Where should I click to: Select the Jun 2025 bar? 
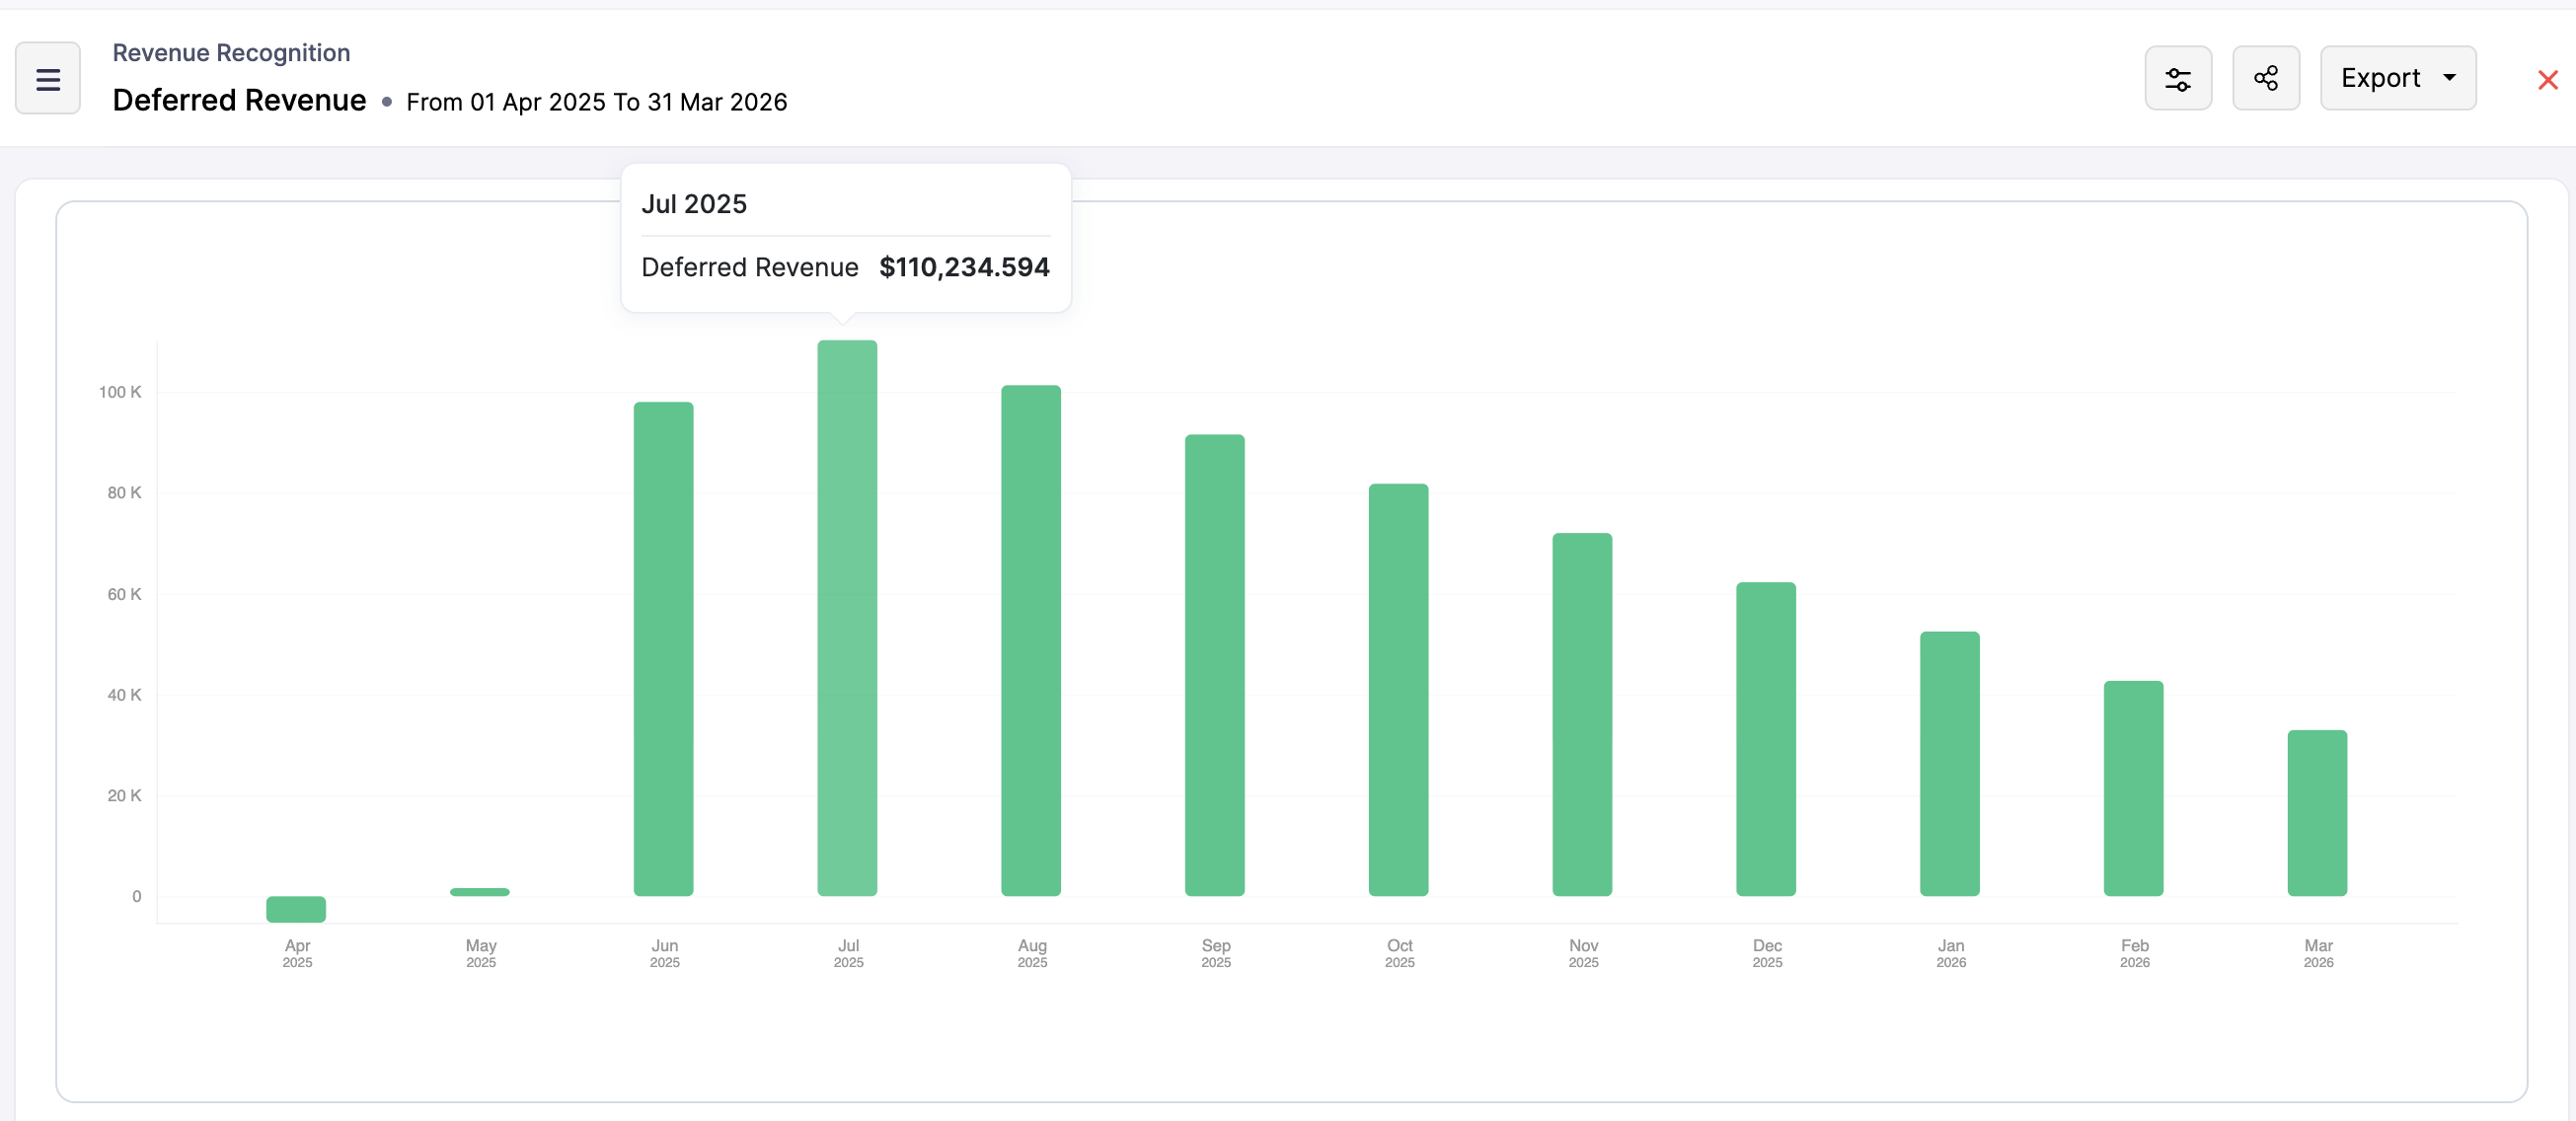(x=663, y=650)
